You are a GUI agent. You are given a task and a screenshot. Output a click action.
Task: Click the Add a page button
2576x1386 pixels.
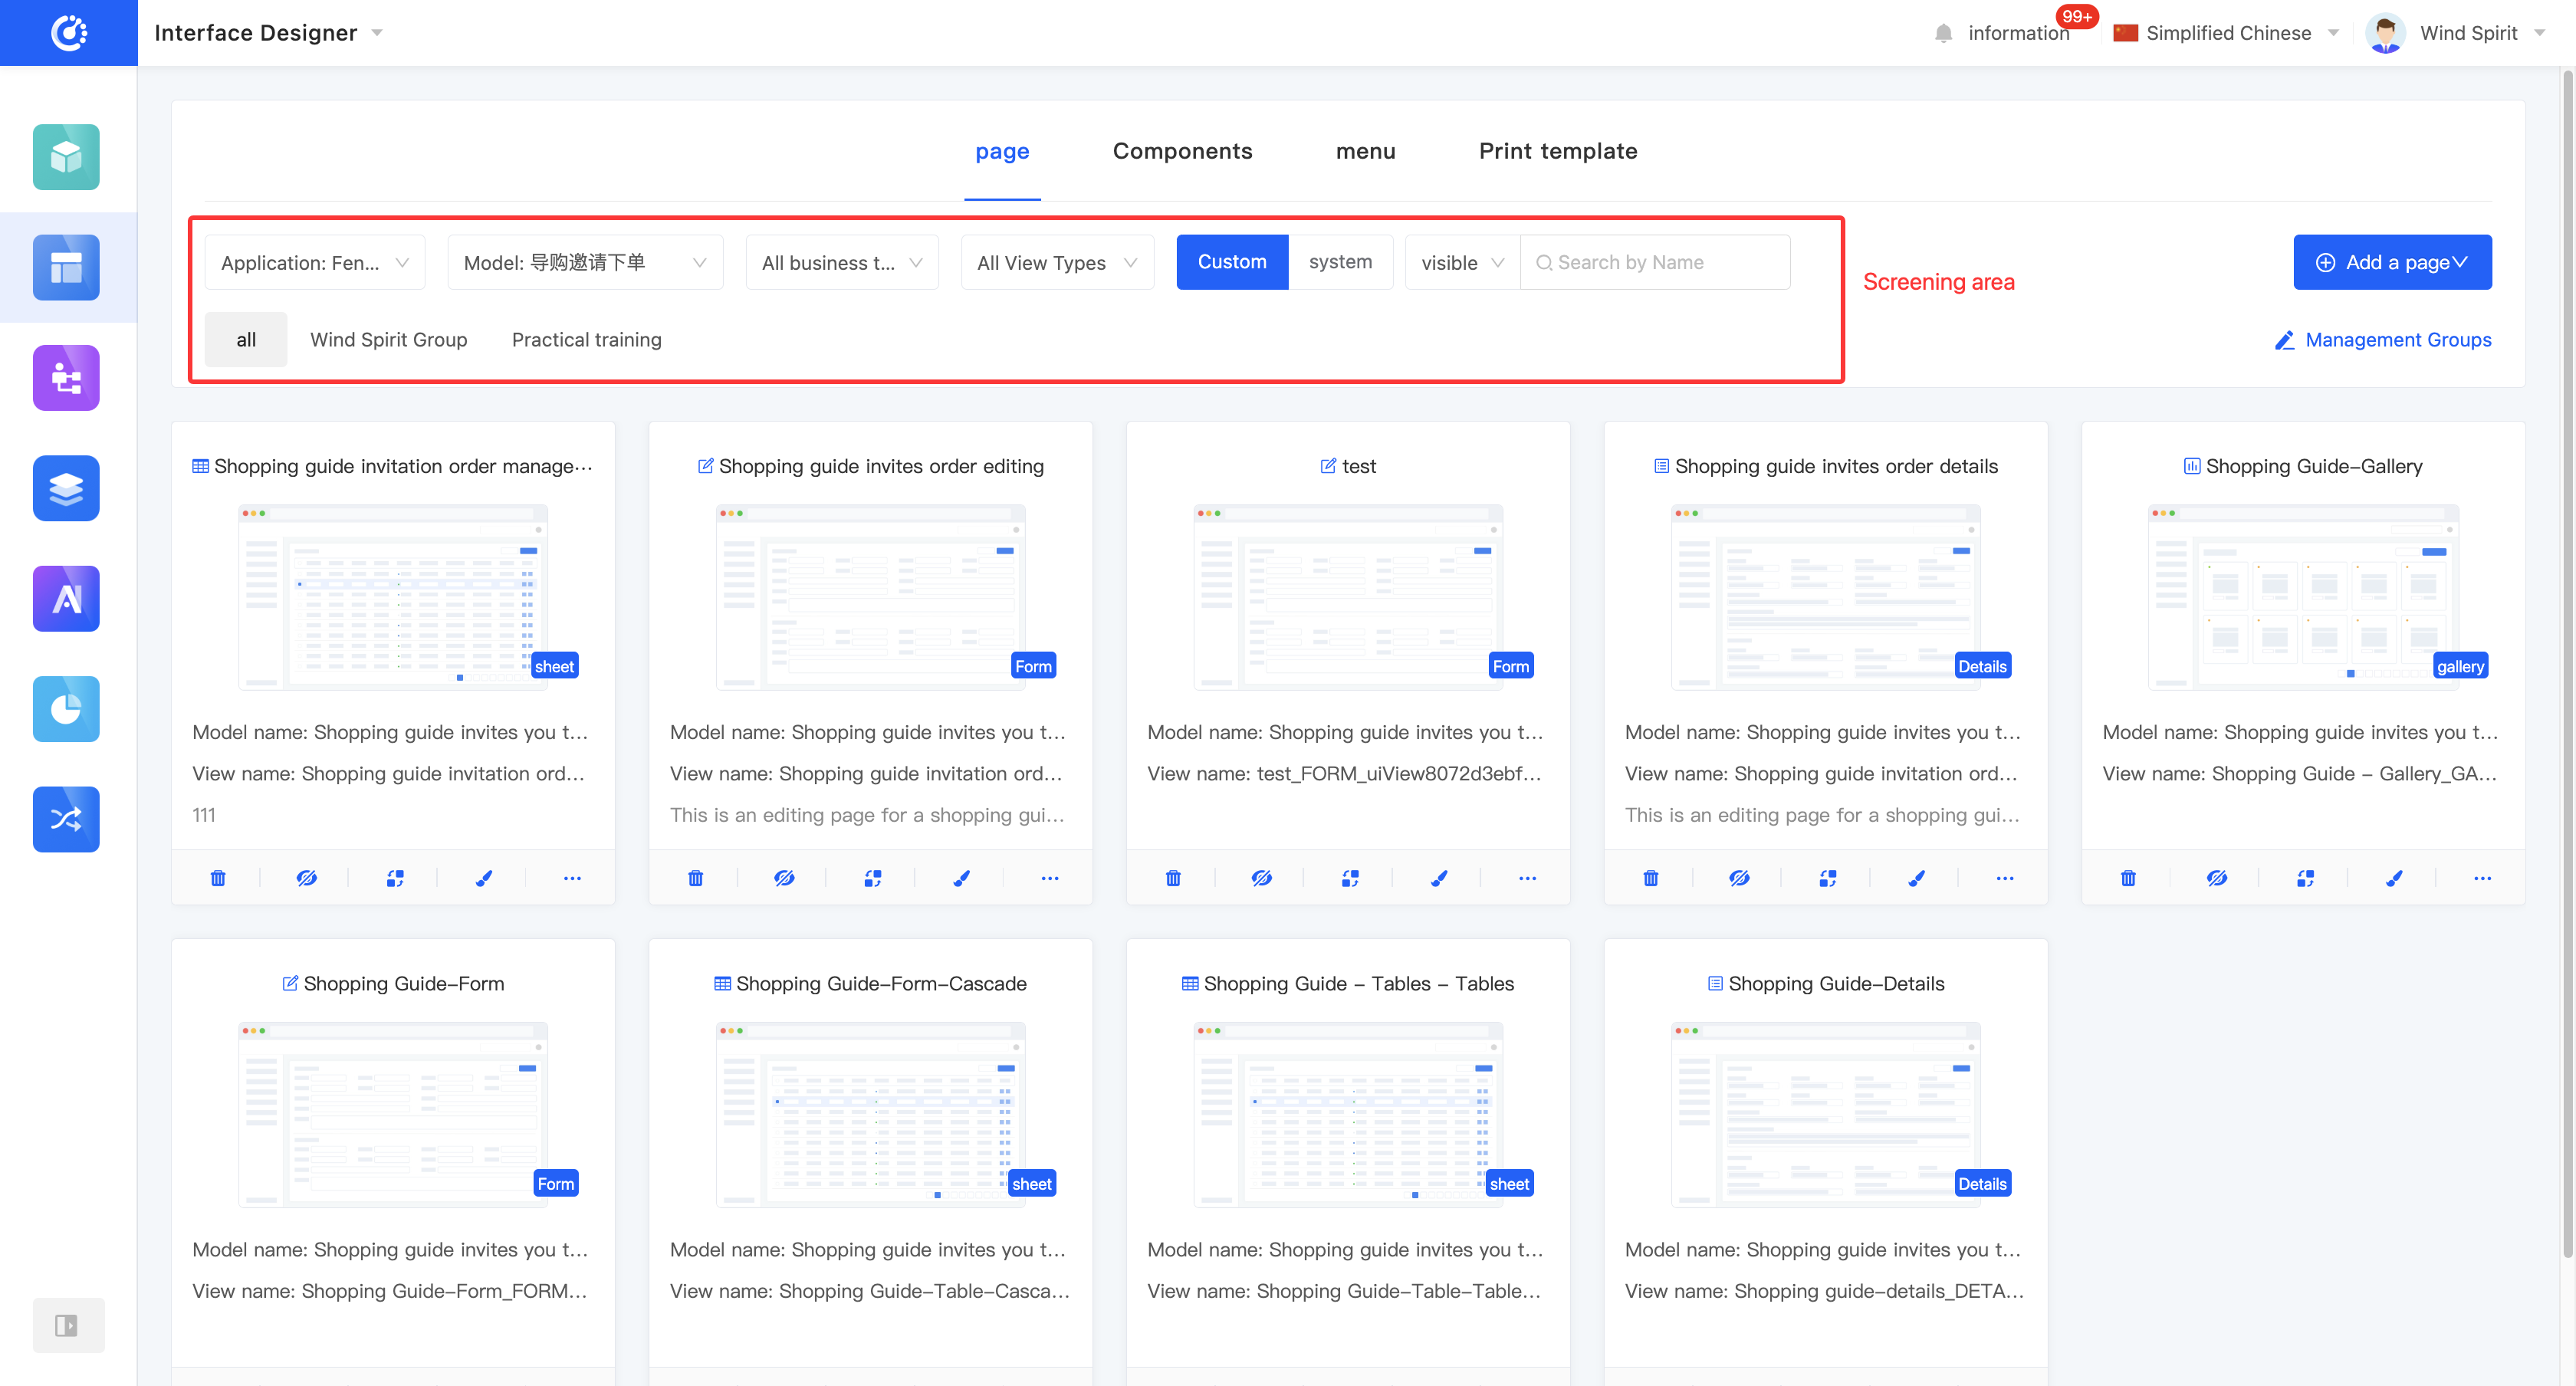point(2391,262)
